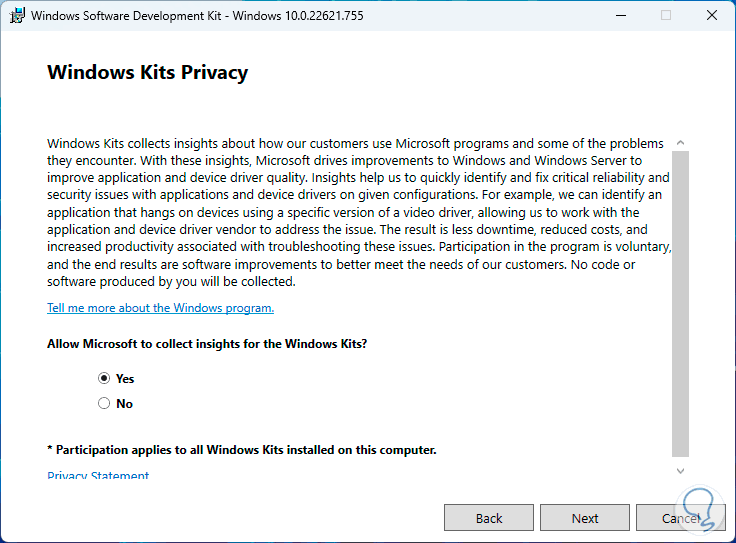Click the scrollbar down arrow
Viewport: 736px width, 543px height.
point(681,470)
